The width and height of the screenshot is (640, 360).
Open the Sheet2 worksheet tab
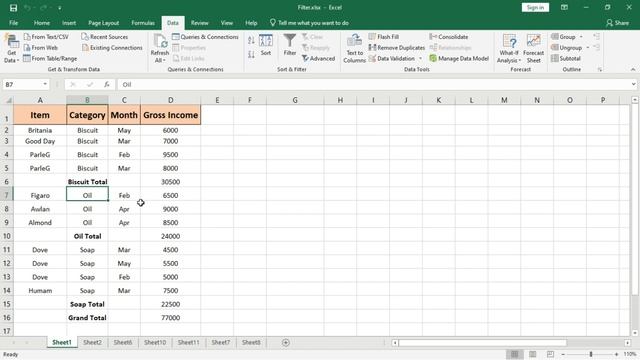coord(92,342)
